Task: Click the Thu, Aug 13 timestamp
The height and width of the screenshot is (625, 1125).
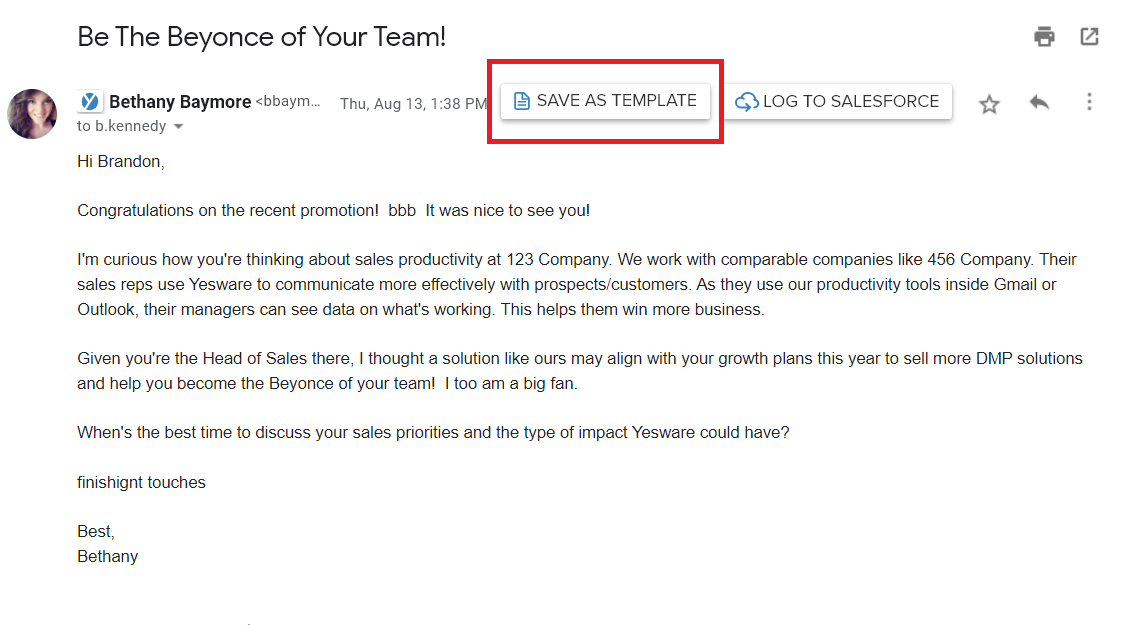Action: coord(413,104)
